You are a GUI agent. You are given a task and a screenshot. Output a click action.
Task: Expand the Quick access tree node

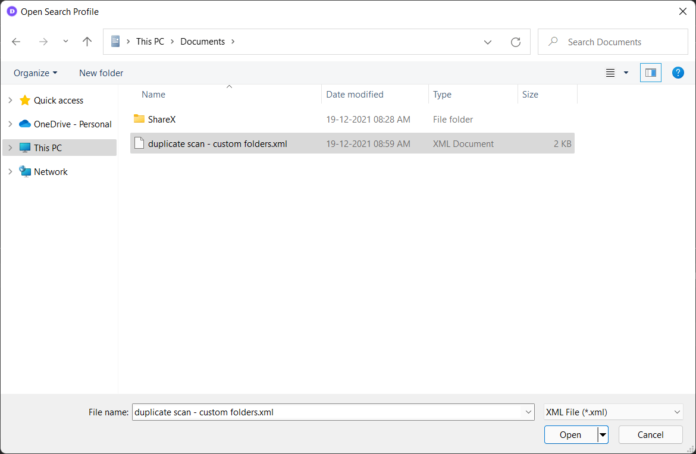(10, 100)
